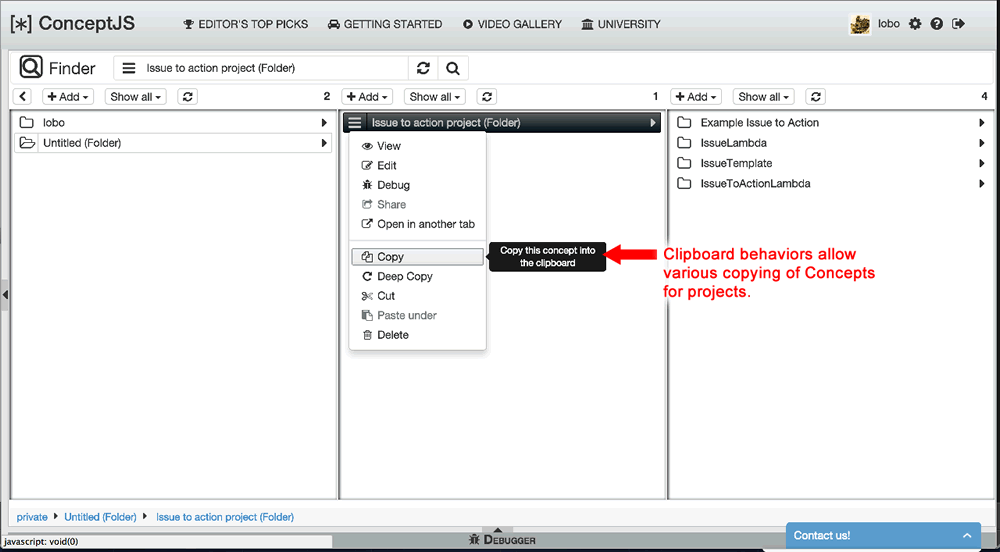This screenshot has height=552, width=1000.
Task: Choose Deep Copy in context menu
Action: click(417, 277)
